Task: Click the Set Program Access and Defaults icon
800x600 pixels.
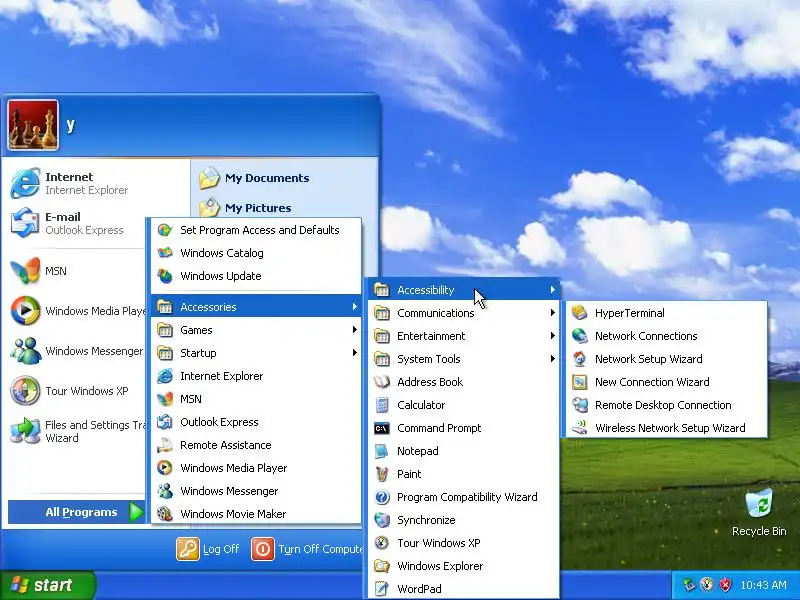Action: click(164, 230)
